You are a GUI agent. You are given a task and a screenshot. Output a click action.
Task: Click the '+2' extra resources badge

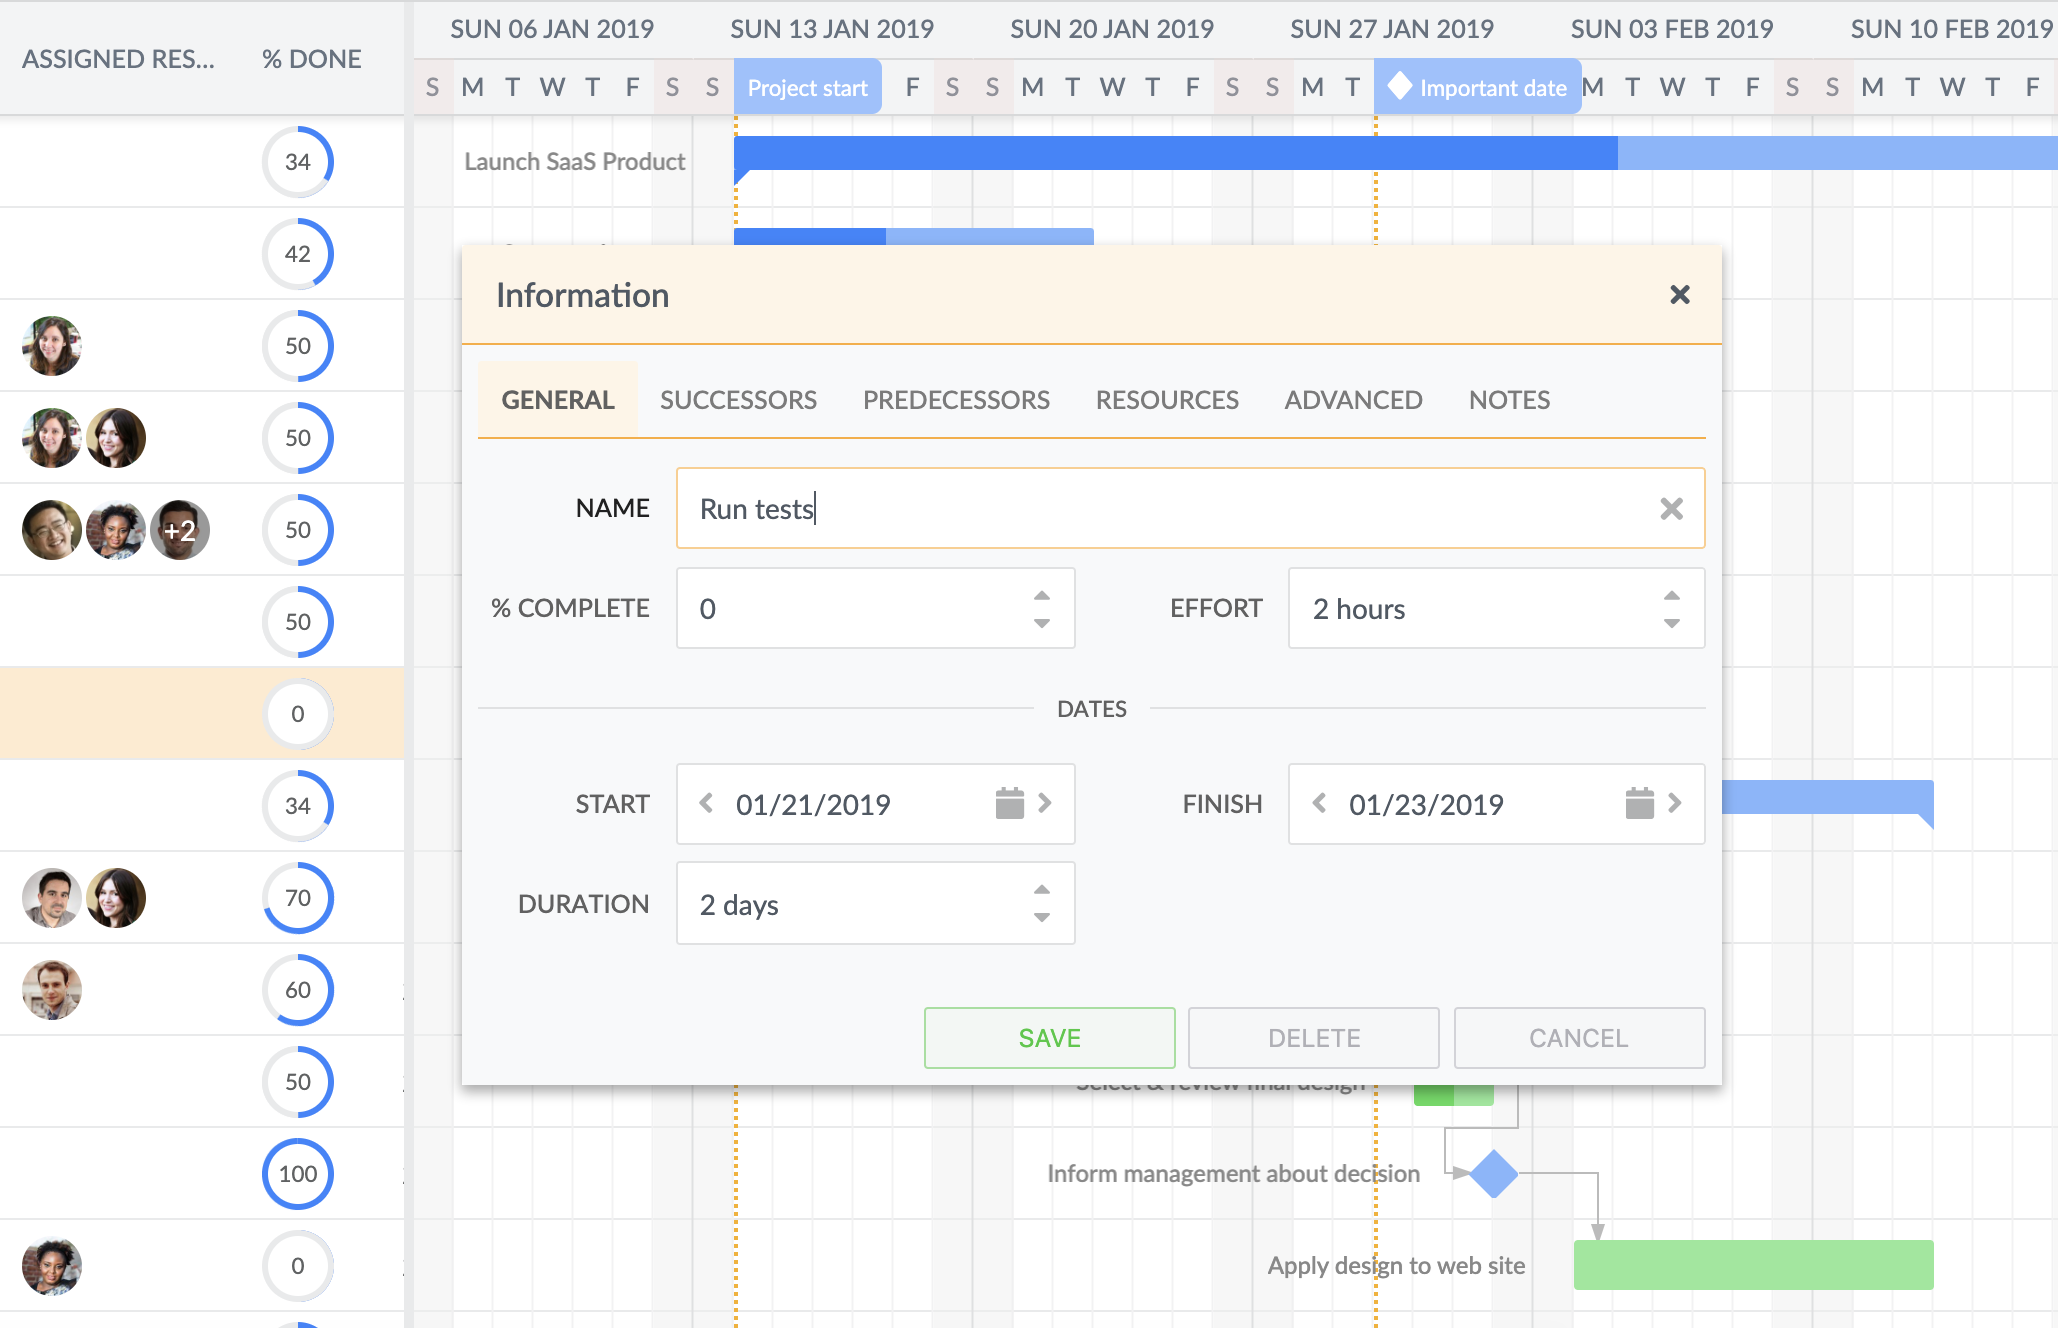point(180,530)
